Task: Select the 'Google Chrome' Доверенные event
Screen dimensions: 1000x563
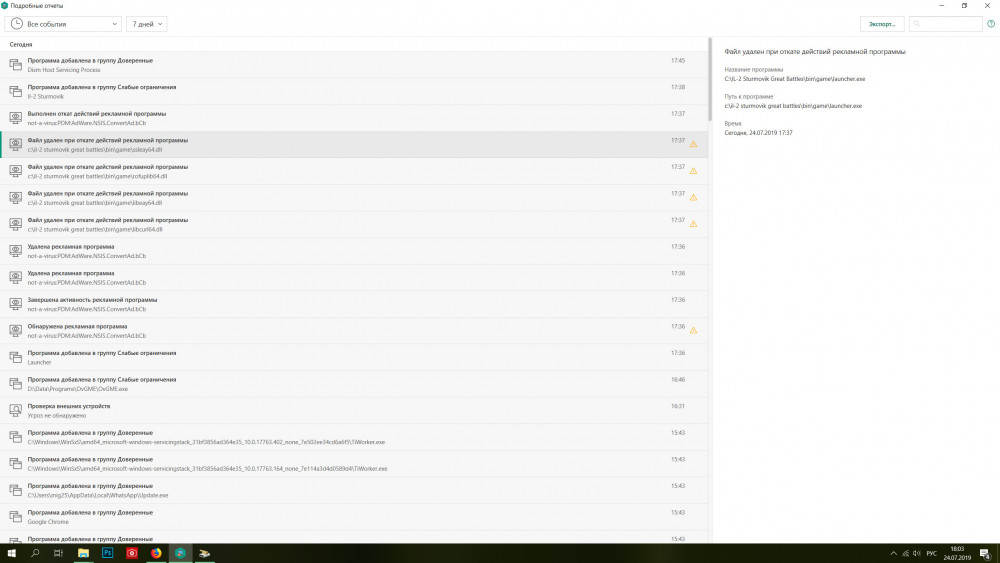Action: 354,517
